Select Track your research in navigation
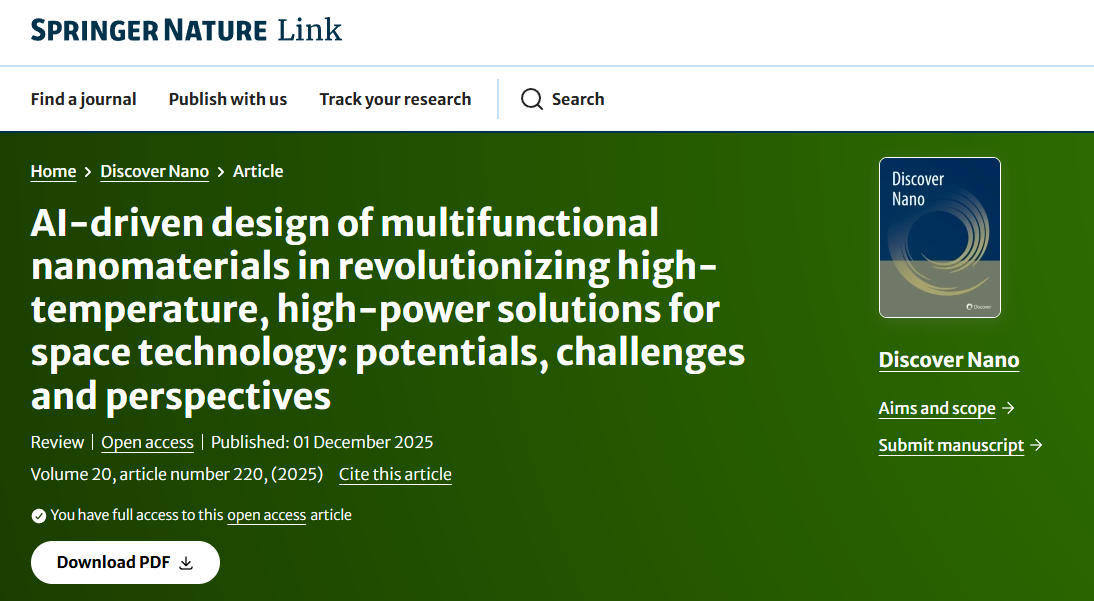 click(x=395, y=99)
